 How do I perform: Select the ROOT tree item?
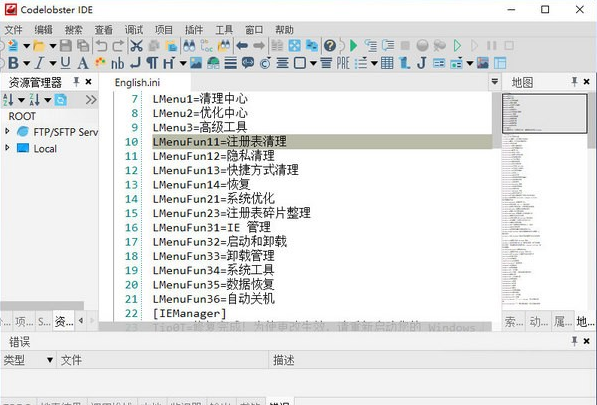tap(22, 116)
